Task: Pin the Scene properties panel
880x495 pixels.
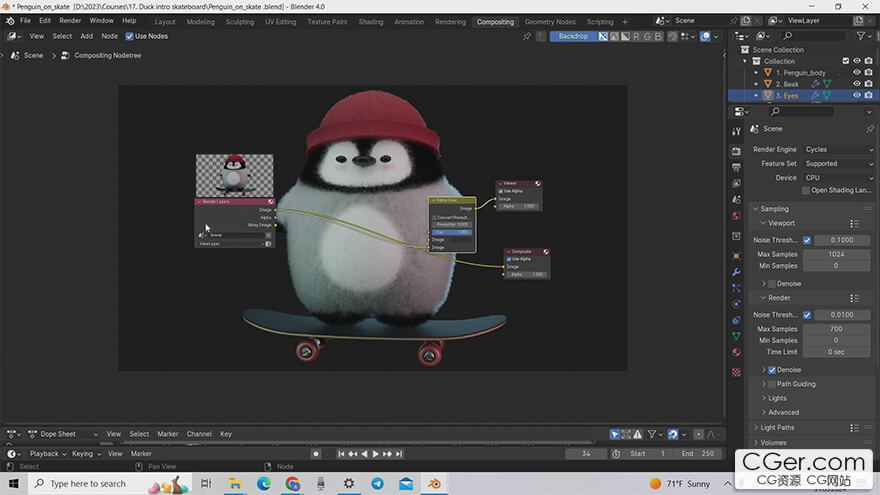Action: [x=869, y=129]
